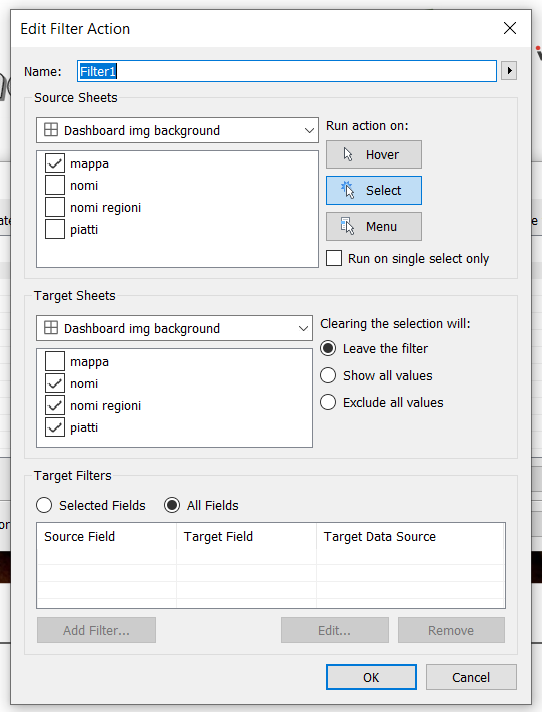Close the Edit Filter Action dialog
This screenshot has height=712, width=542.
pyautogui.click(x=510, y=28)
